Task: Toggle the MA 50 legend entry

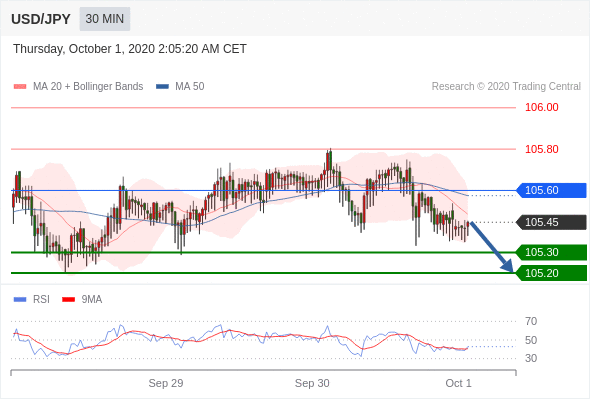Action: [180, 86]
